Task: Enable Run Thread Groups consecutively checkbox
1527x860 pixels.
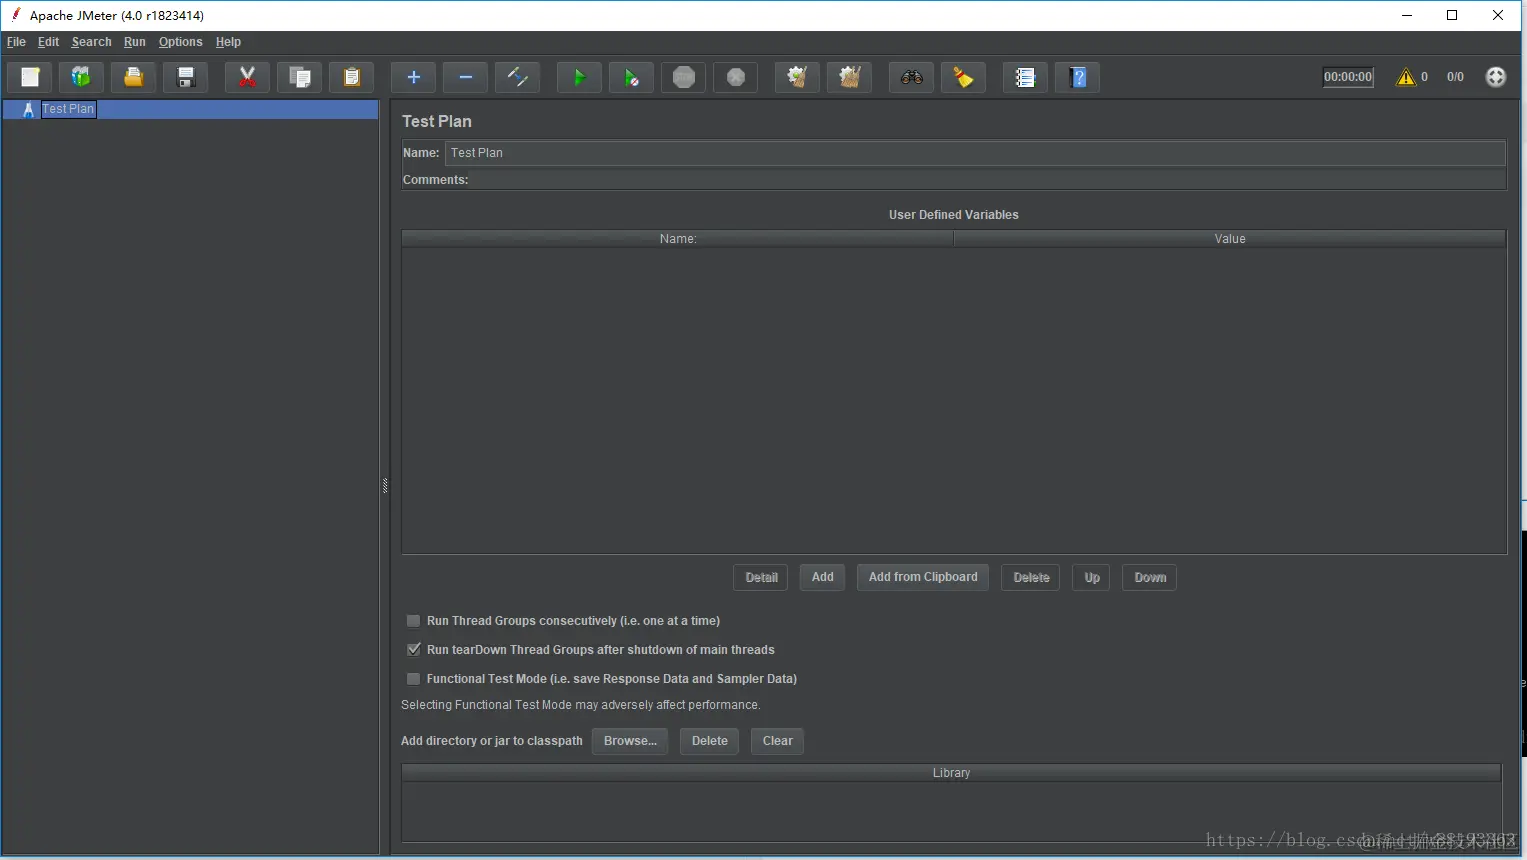Action: 413,621
